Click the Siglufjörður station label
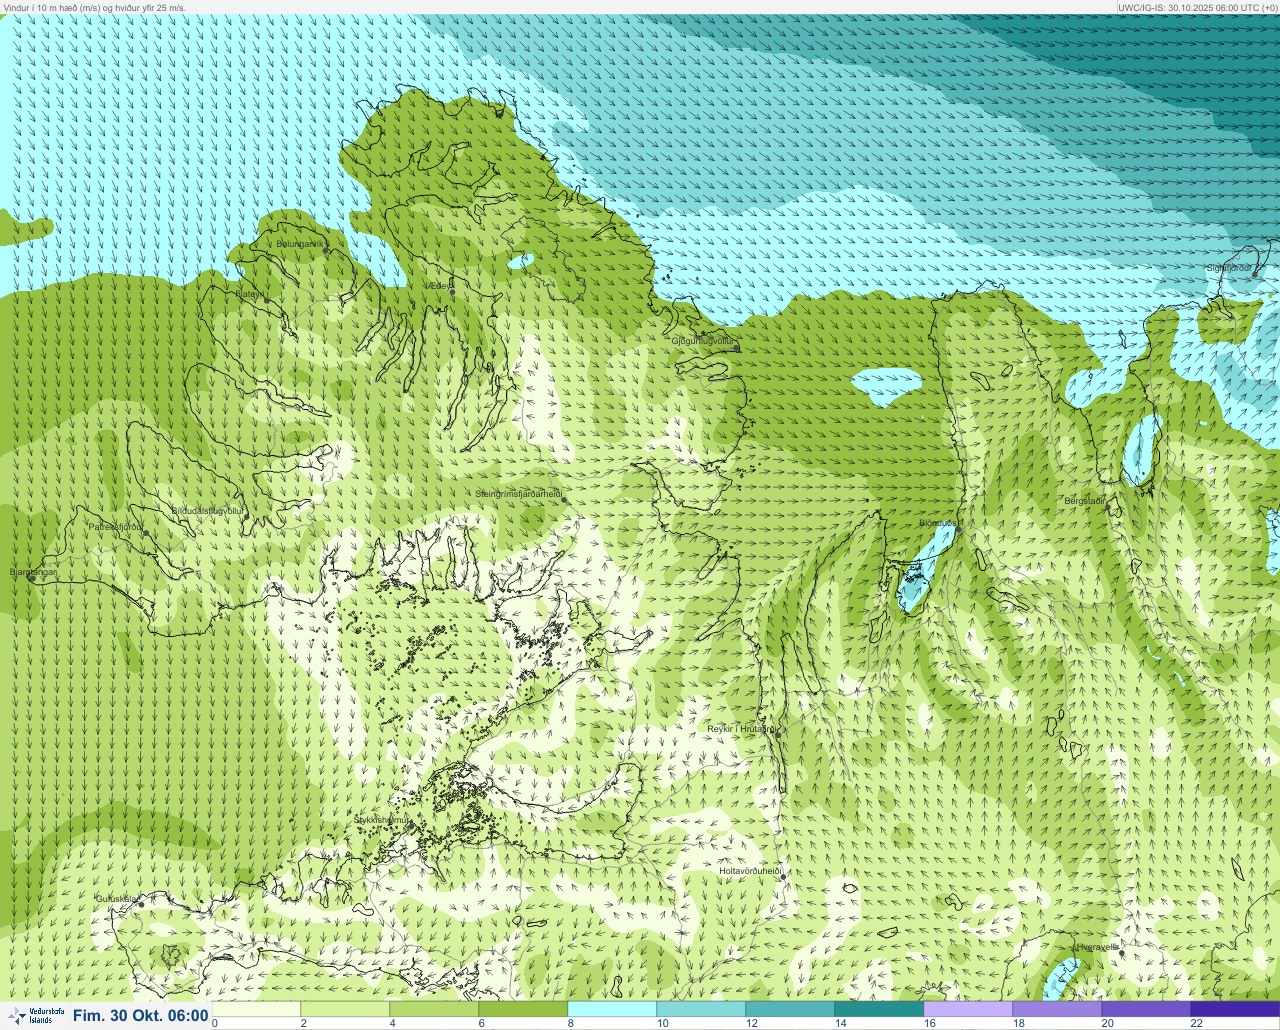The width and height of the screenshot is (1280, 1030). [x=1230, y=268]
